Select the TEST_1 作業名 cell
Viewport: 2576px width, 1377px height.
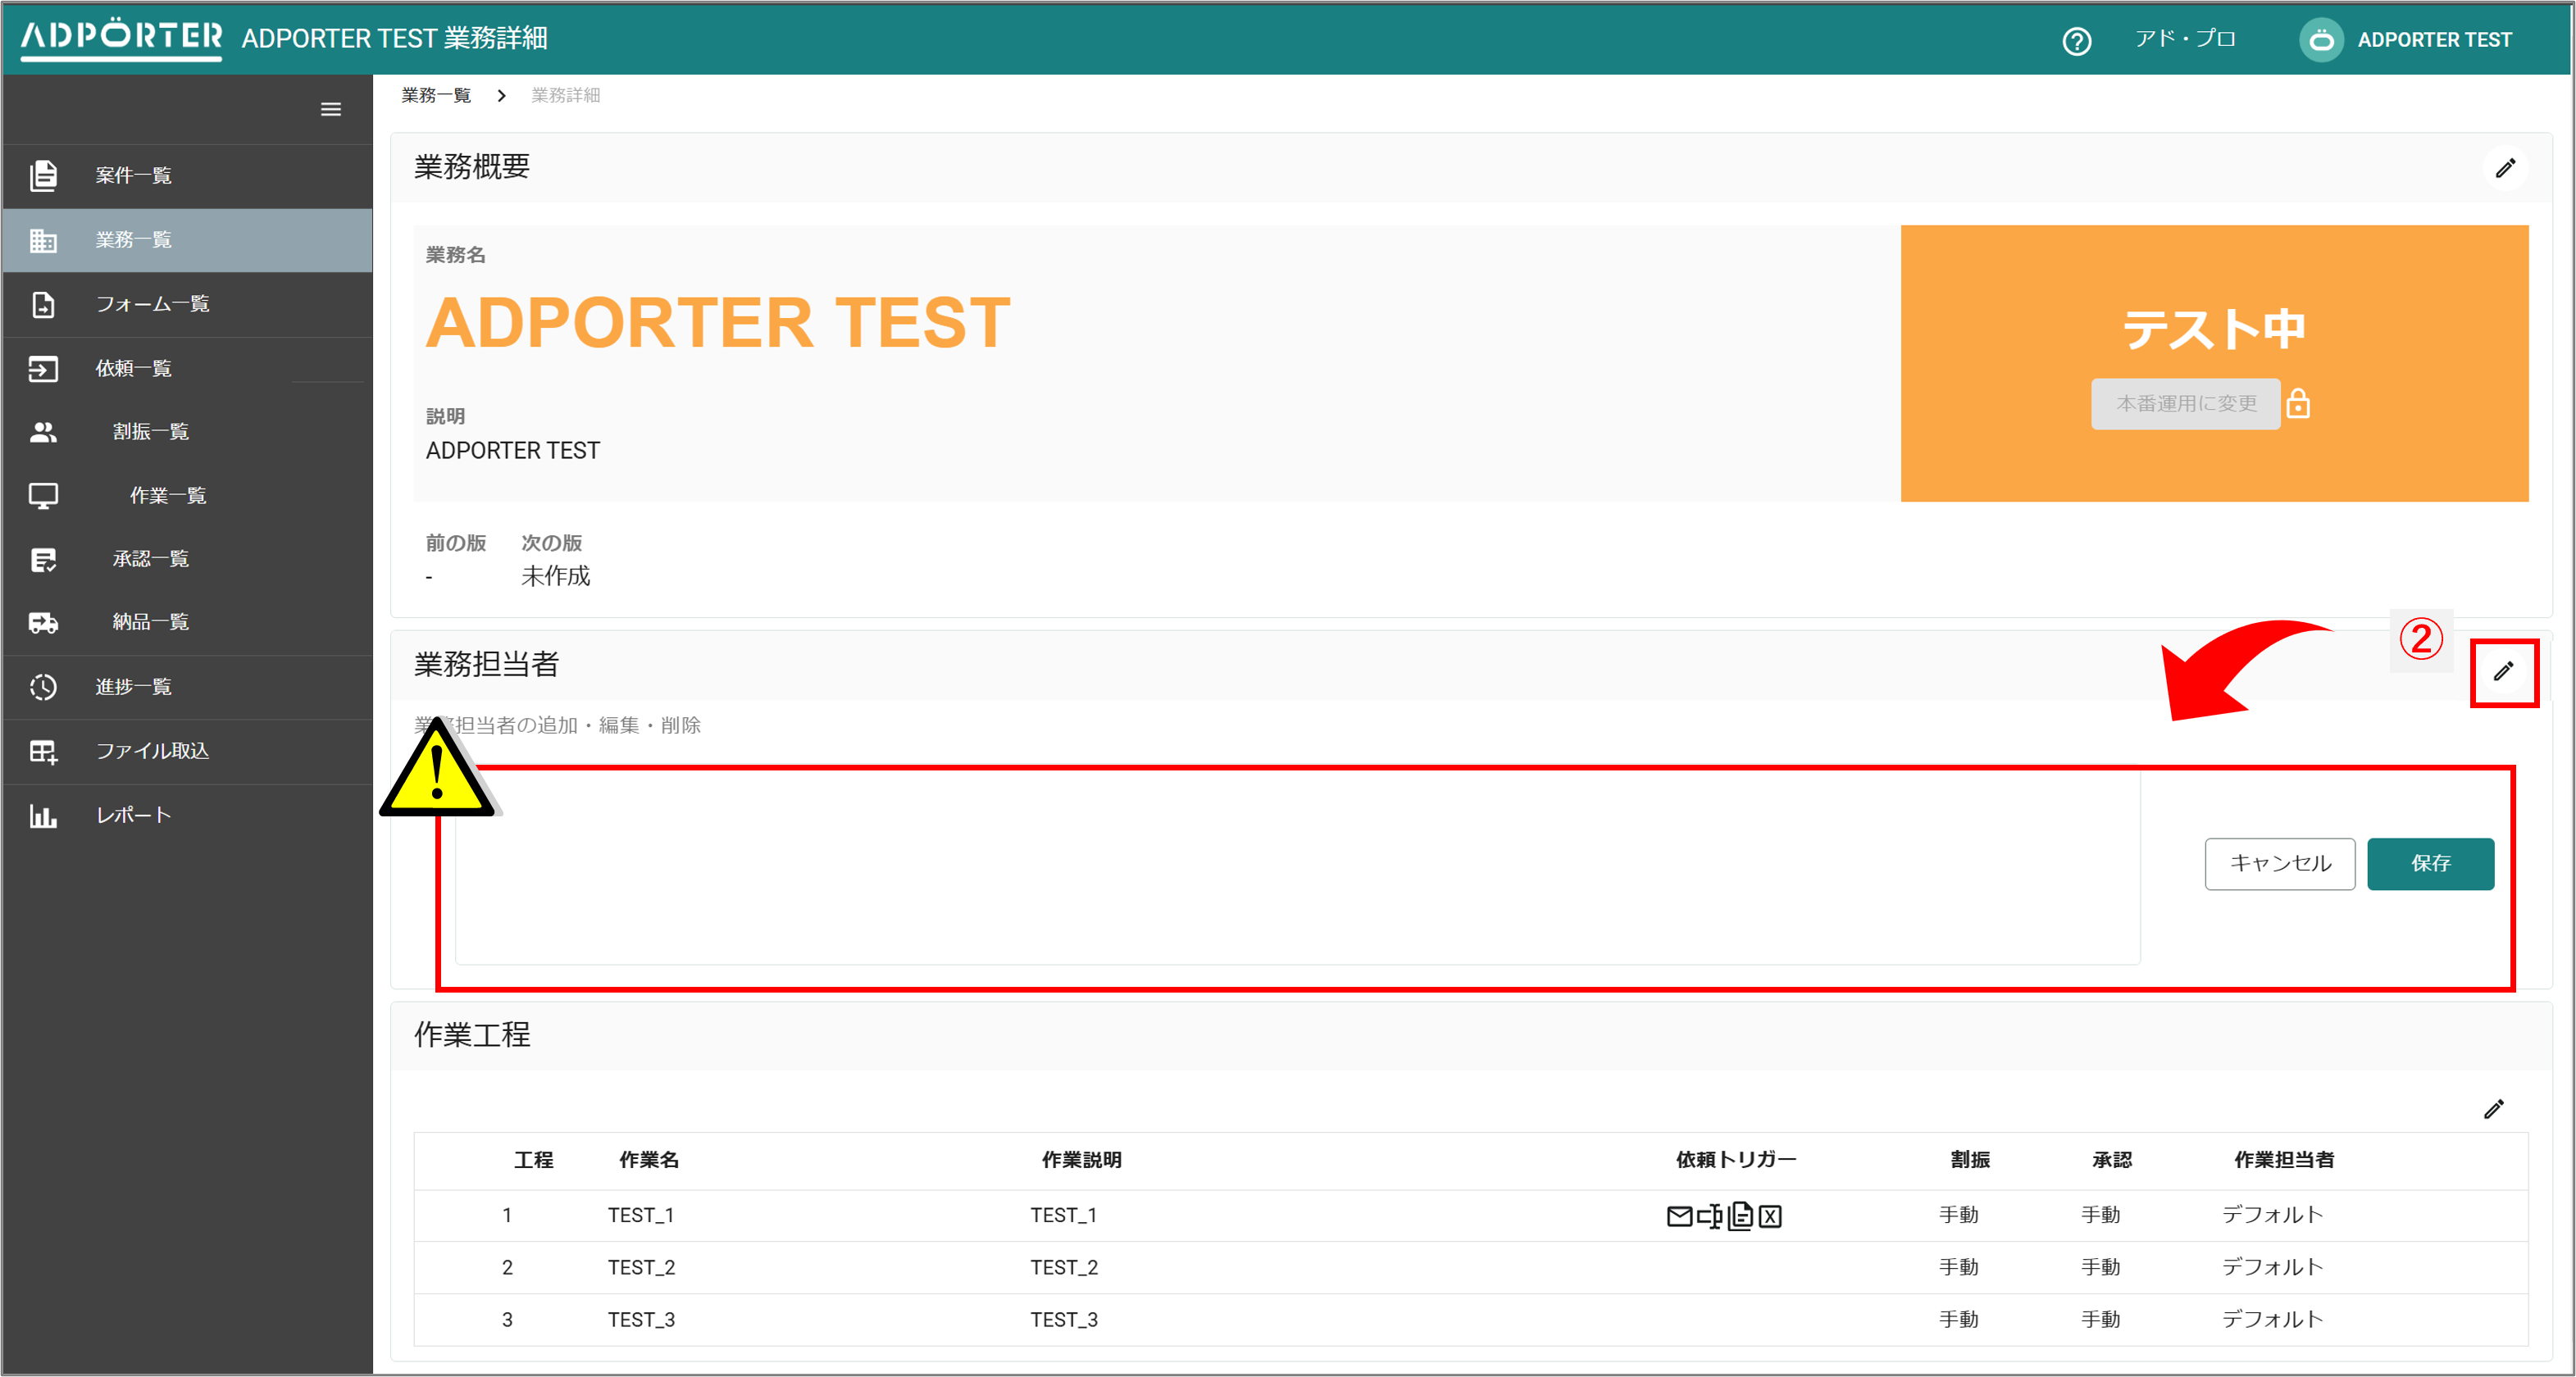click(641, 1216)
